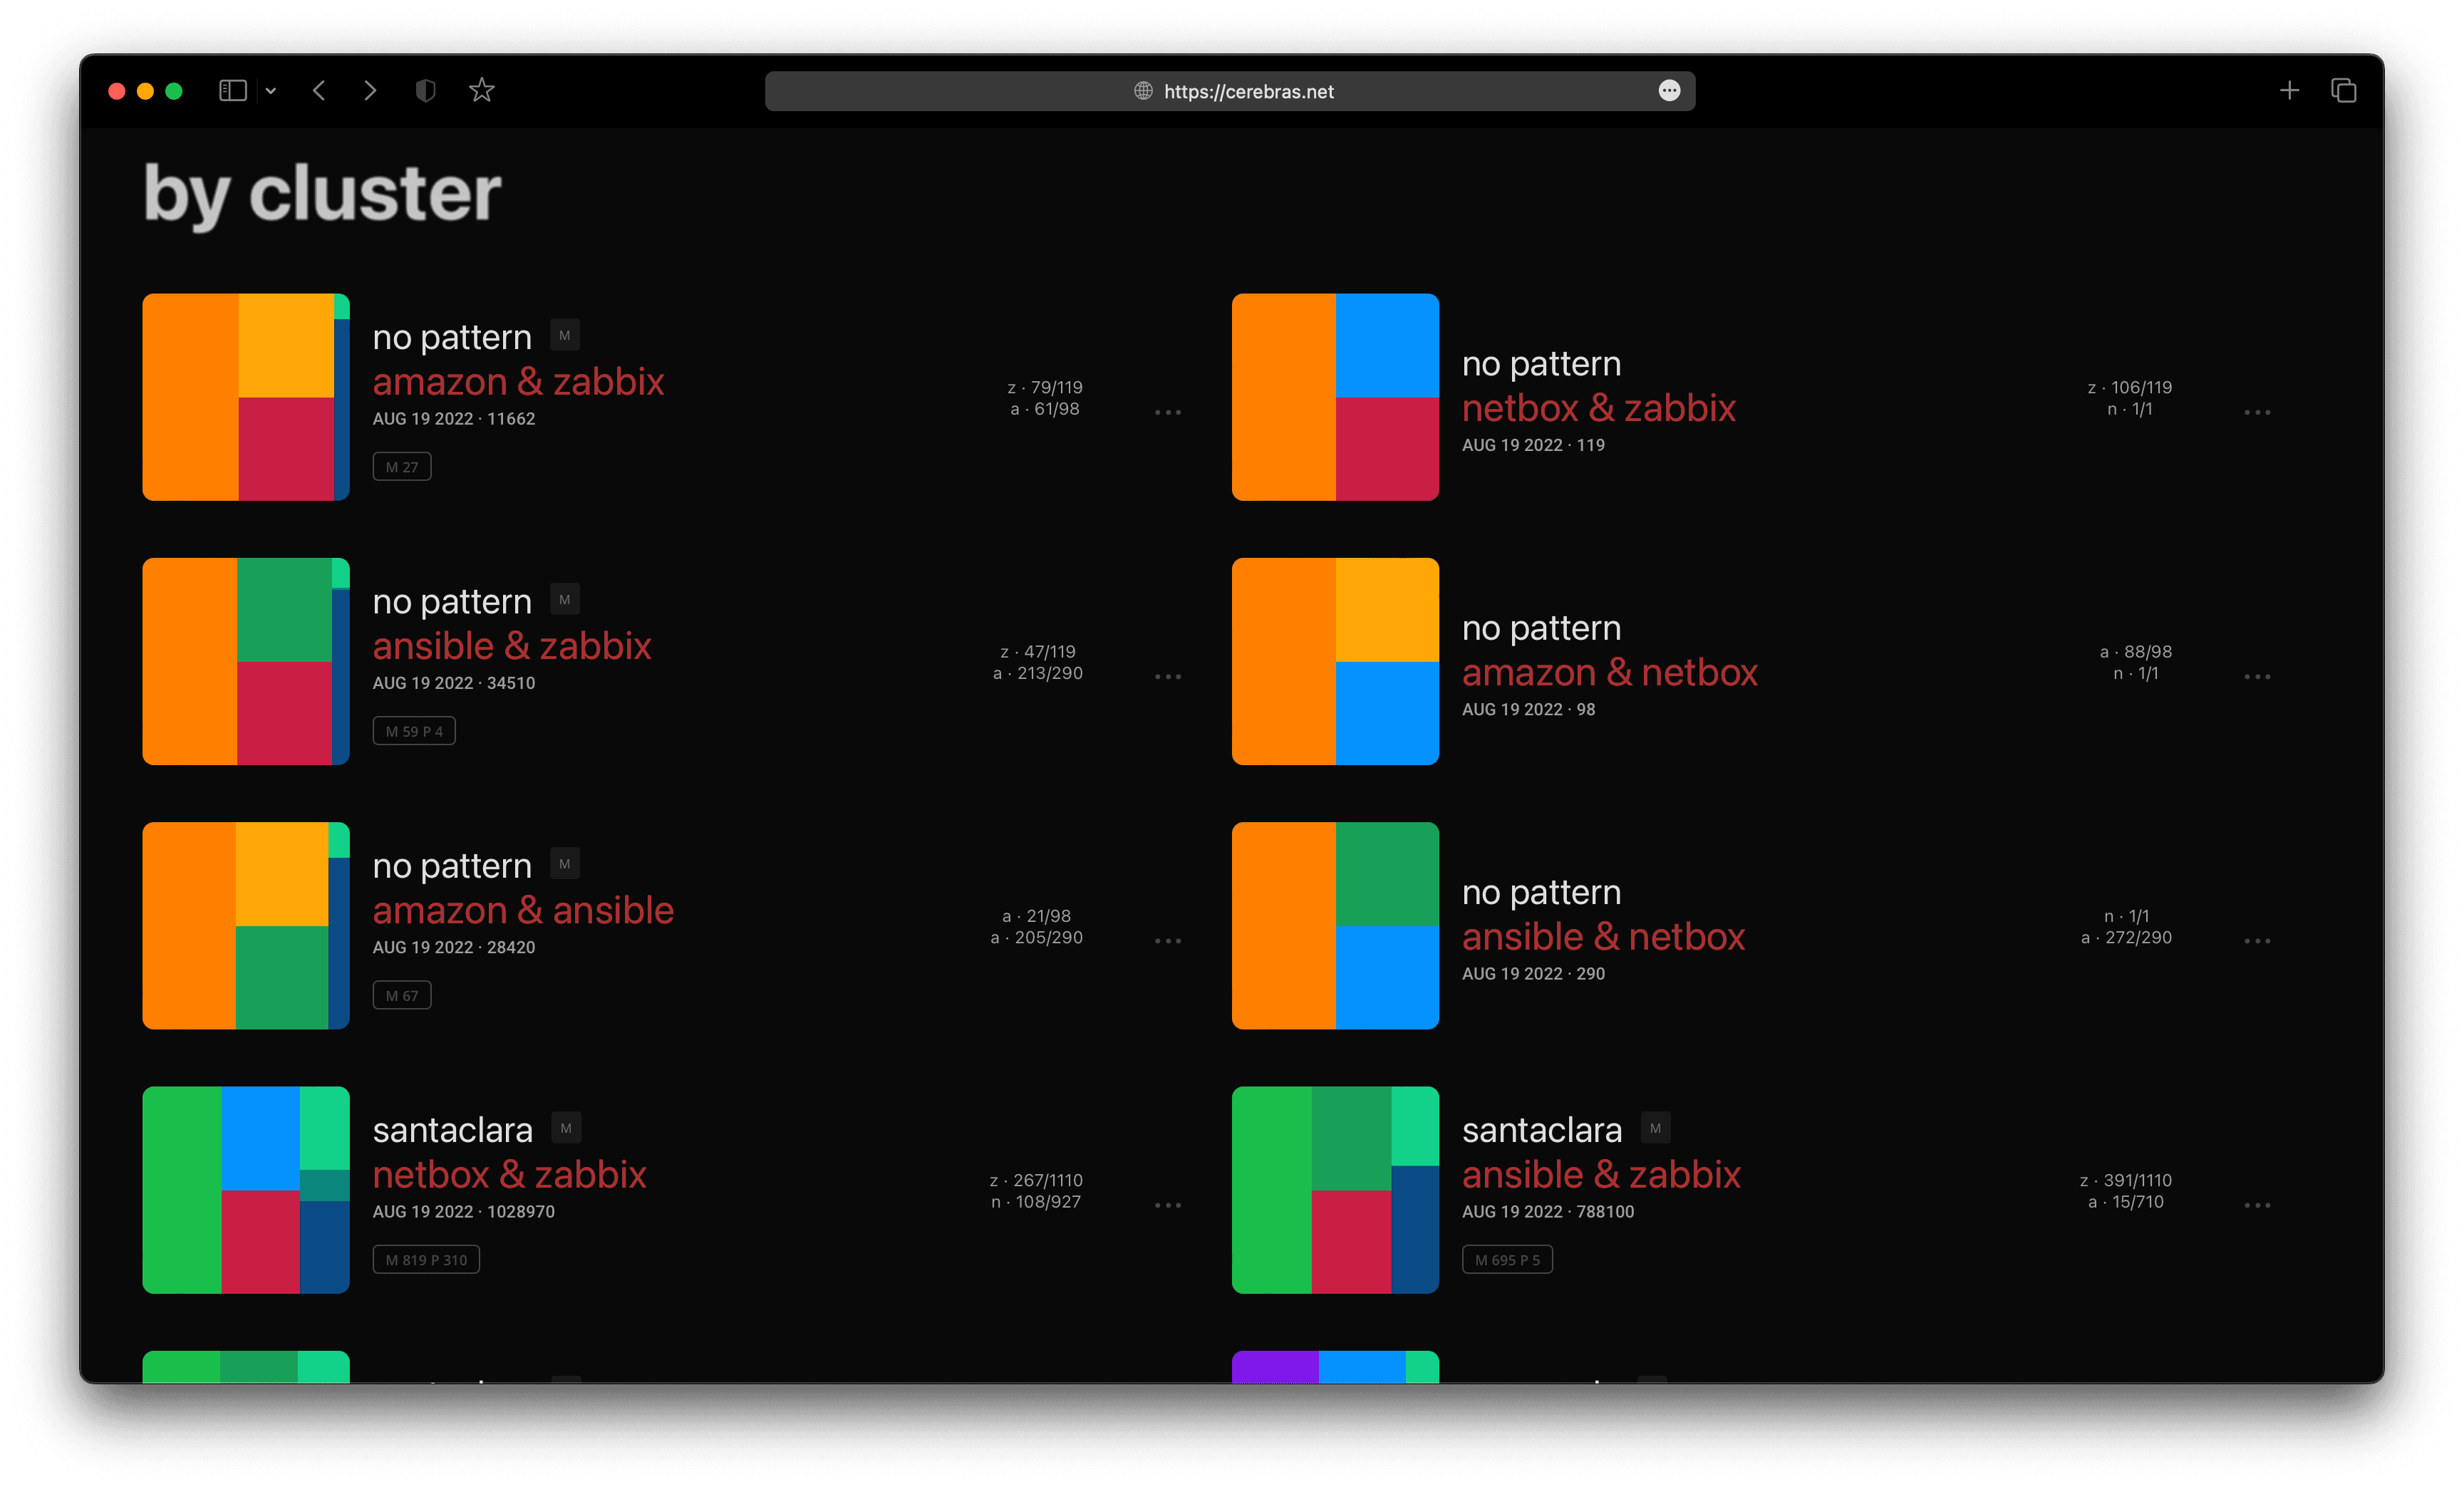Click 'AUG 19 2022 · 1028970' text
Viewport: 2464px width, 1489px height.
pyautogui.click(x=464, y=1212)
